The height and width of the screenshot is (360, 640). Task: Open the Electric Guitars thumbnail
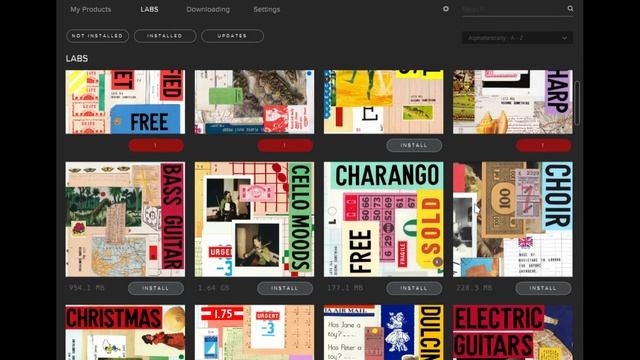(x=513, y=332)
